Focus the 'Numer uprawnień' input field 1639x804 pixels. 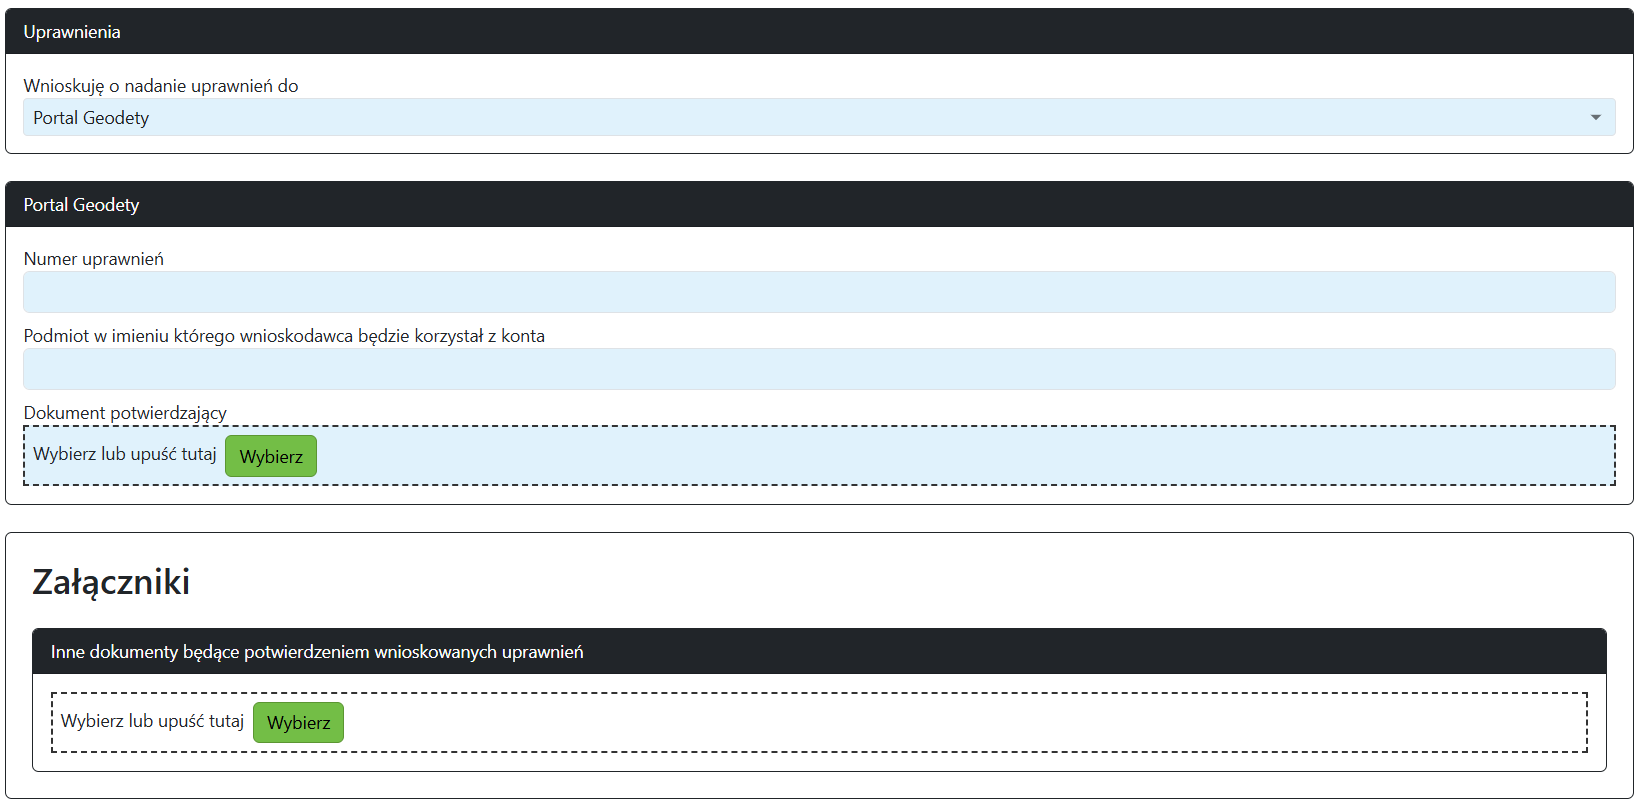[x=818, y=292]
